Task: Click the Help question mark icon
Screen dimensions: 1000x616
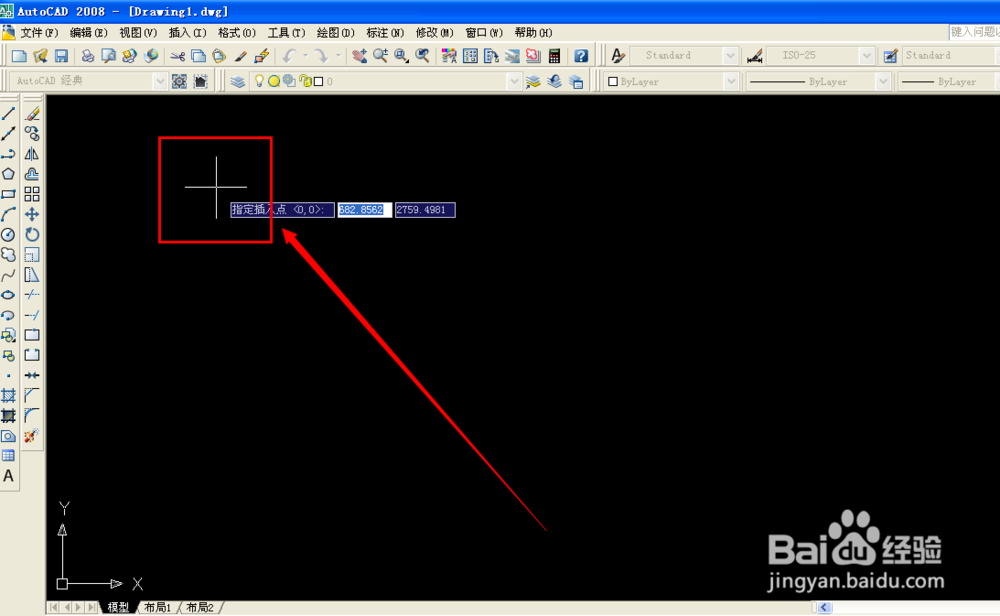Action: [580, 56]
